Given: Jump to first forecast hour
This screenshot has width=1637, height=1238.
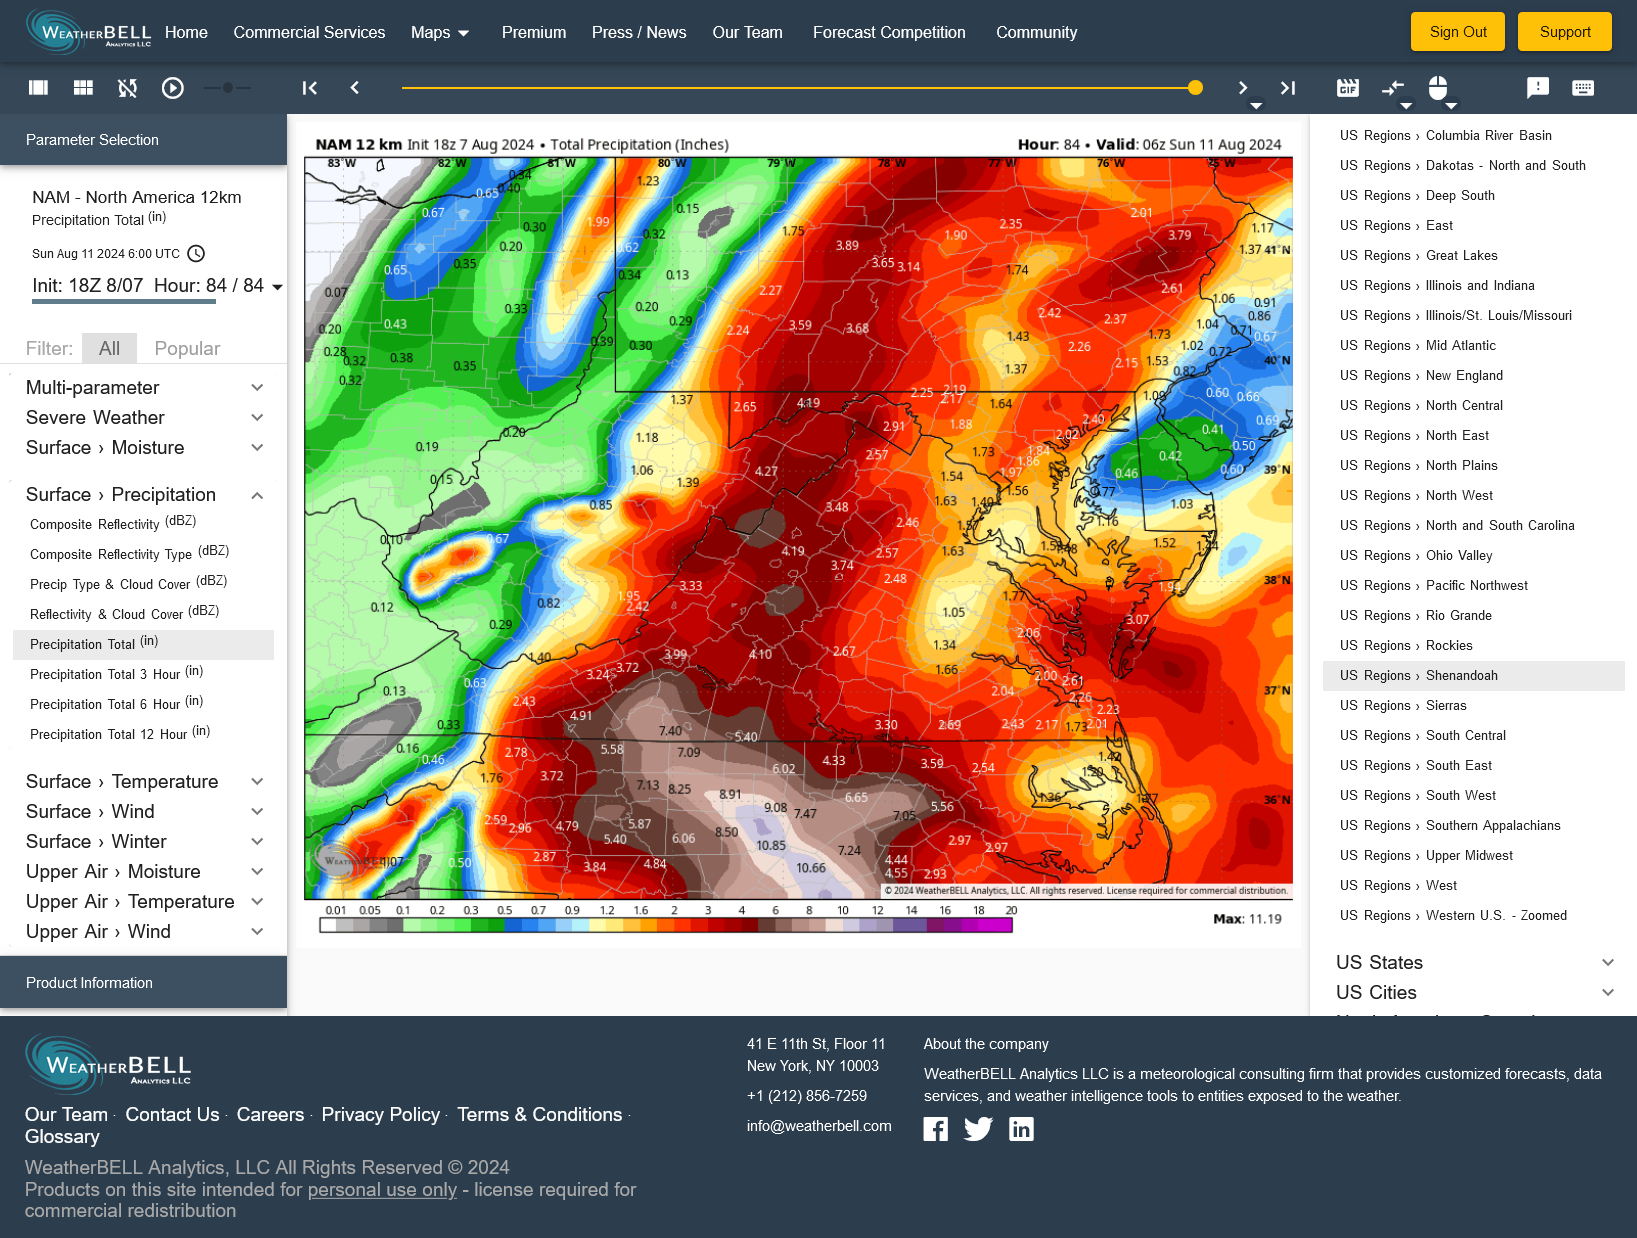Looking at the screenshot, I should (x=310, y=88).
